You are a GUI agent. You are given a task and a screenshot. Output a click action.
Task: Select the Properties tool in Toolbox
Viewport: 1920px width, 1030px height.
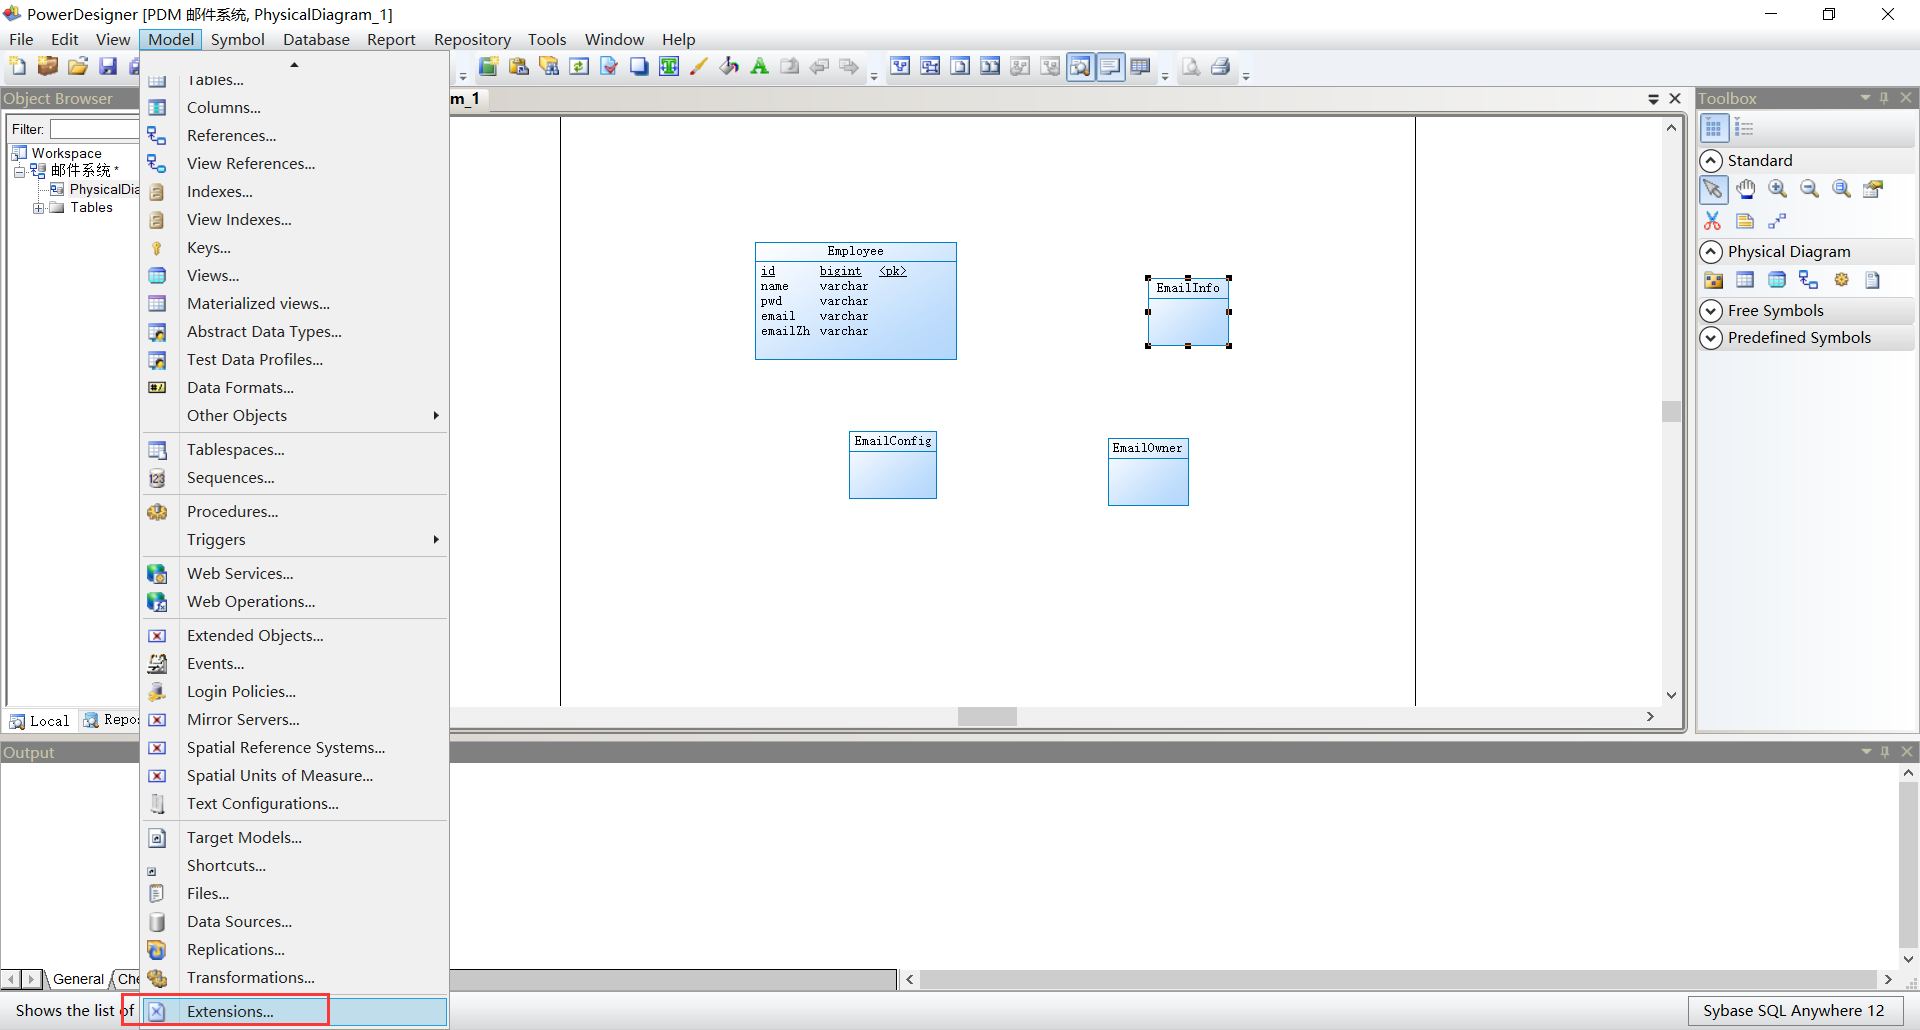1874,189
